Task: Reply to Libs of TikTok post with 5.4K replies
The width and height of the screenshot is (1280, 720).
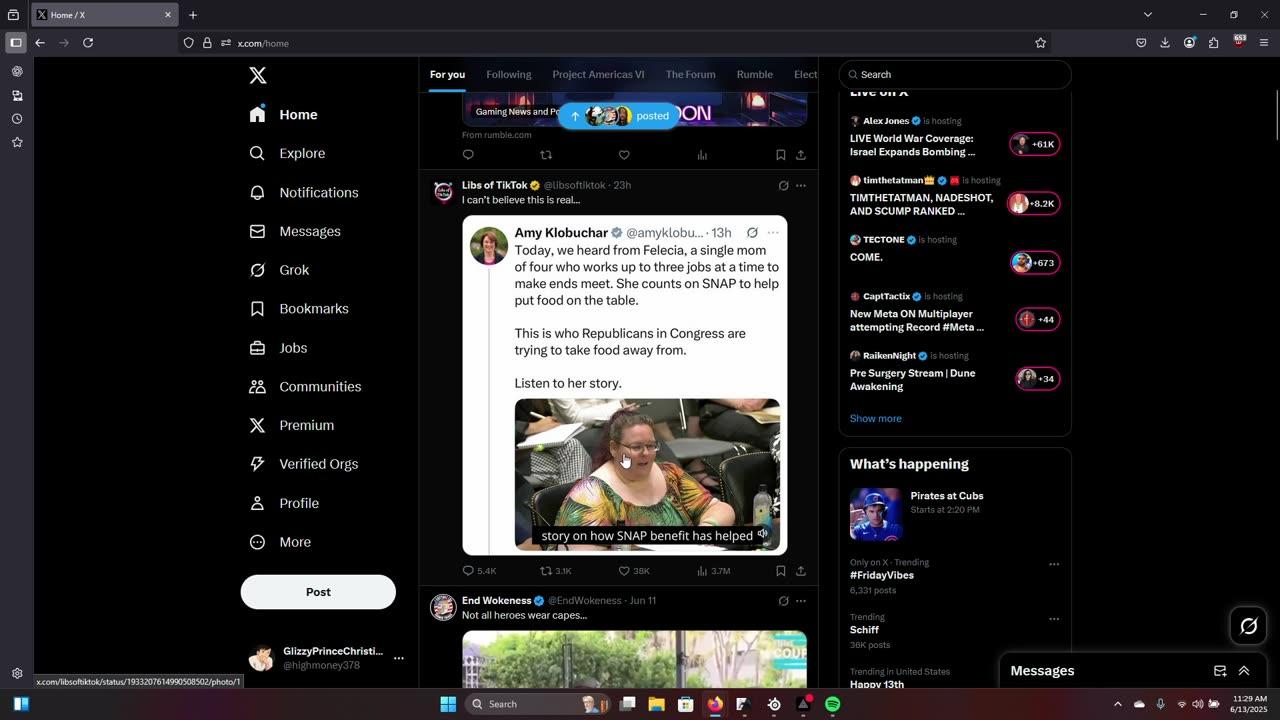Action: 479,571
